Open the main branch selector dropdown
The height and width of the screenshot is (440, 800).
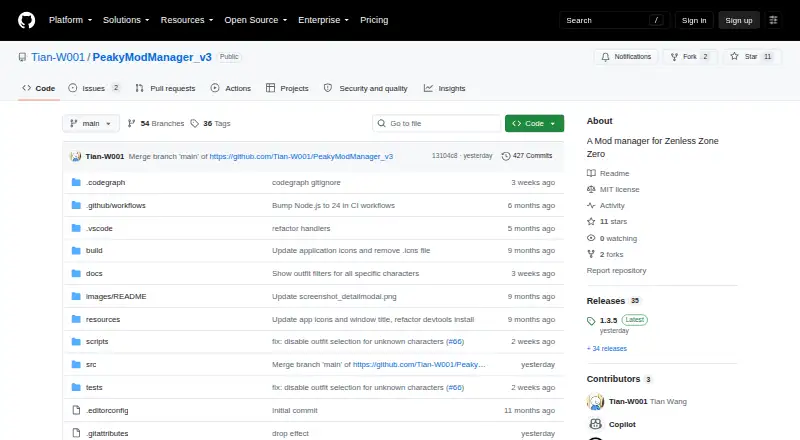tap(91, 124)
